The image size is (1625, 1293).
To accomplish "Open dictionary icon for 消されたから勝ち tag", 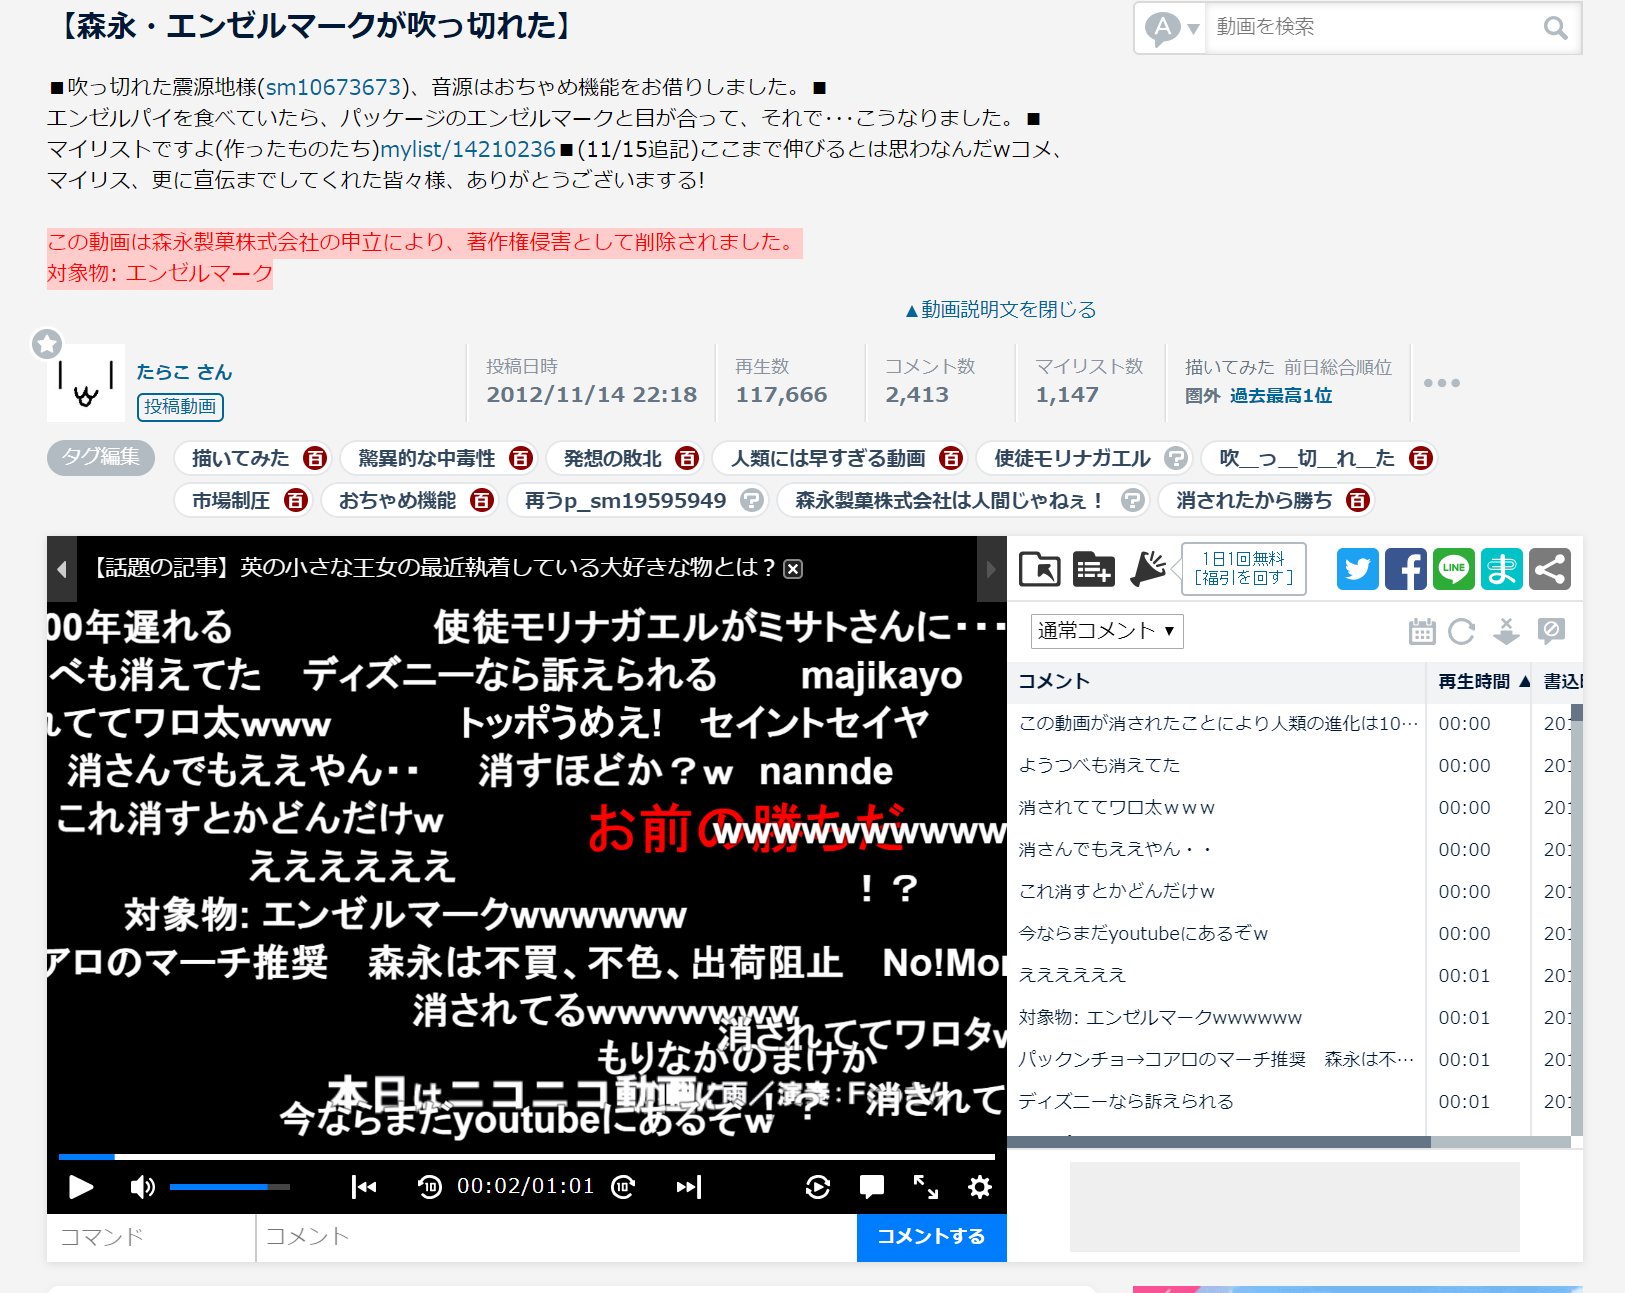I will coord(1357,500).
